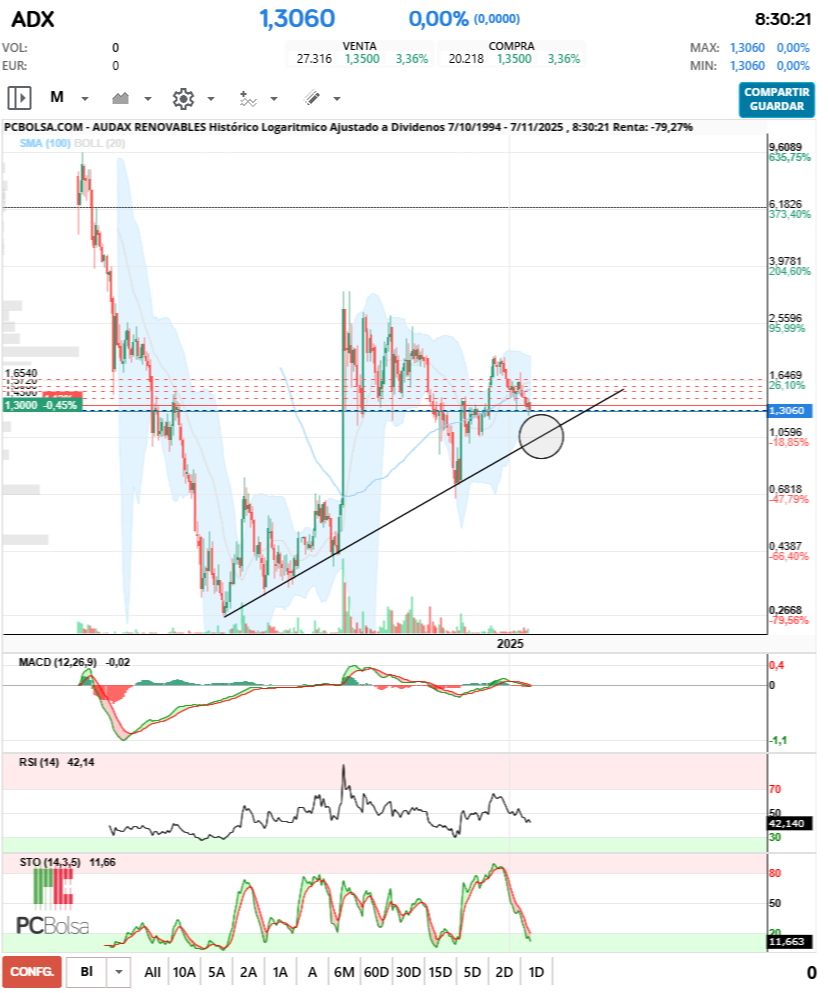Image resolution: width=830 pixels, height=993 pixels.
Task: Expand the drawing tools dropdown arrow
Action: click(337, 99)
